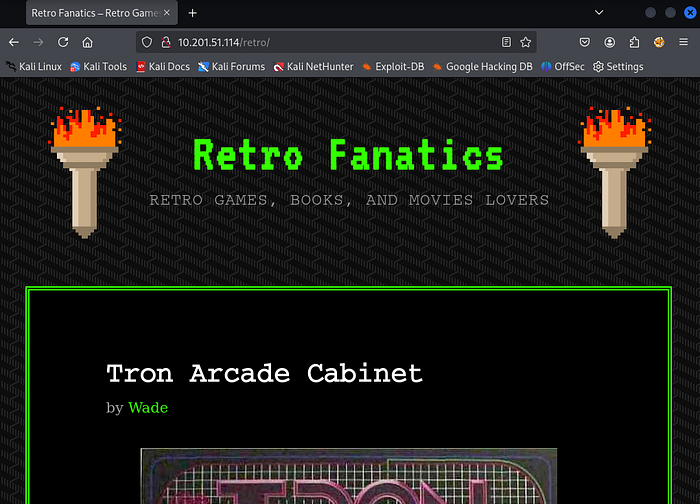Click the FoxyProxy extension icon
The width and height of the screenshot is (700, 504).
pyautogui.click(x=659, y=42)
